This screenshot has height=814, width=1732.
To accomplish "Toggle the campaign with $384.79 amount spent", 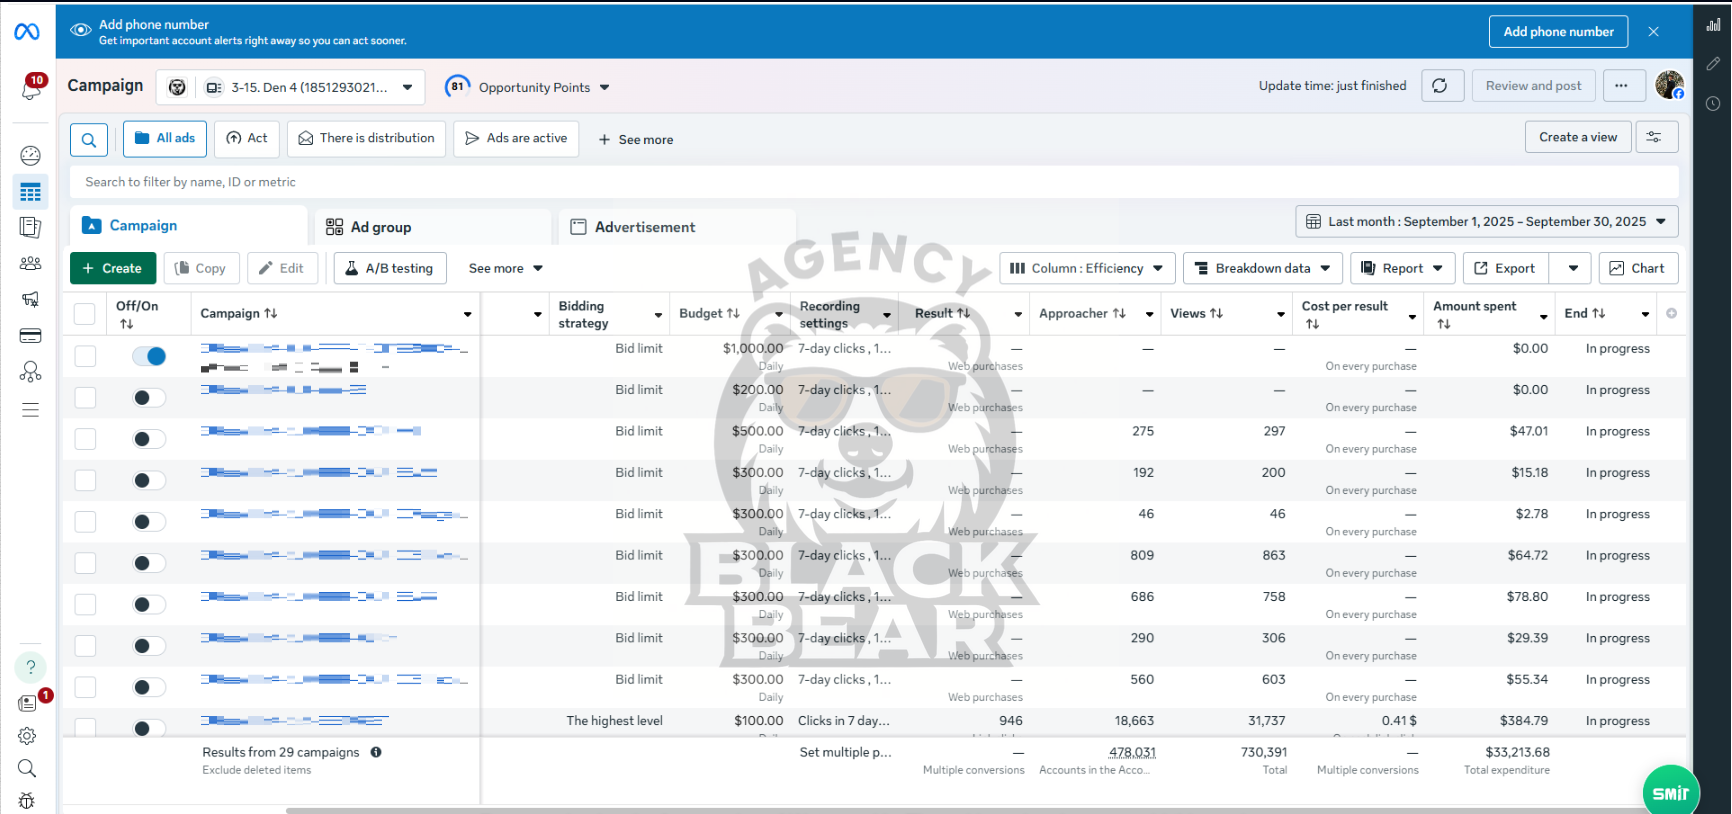I will 149,728.
